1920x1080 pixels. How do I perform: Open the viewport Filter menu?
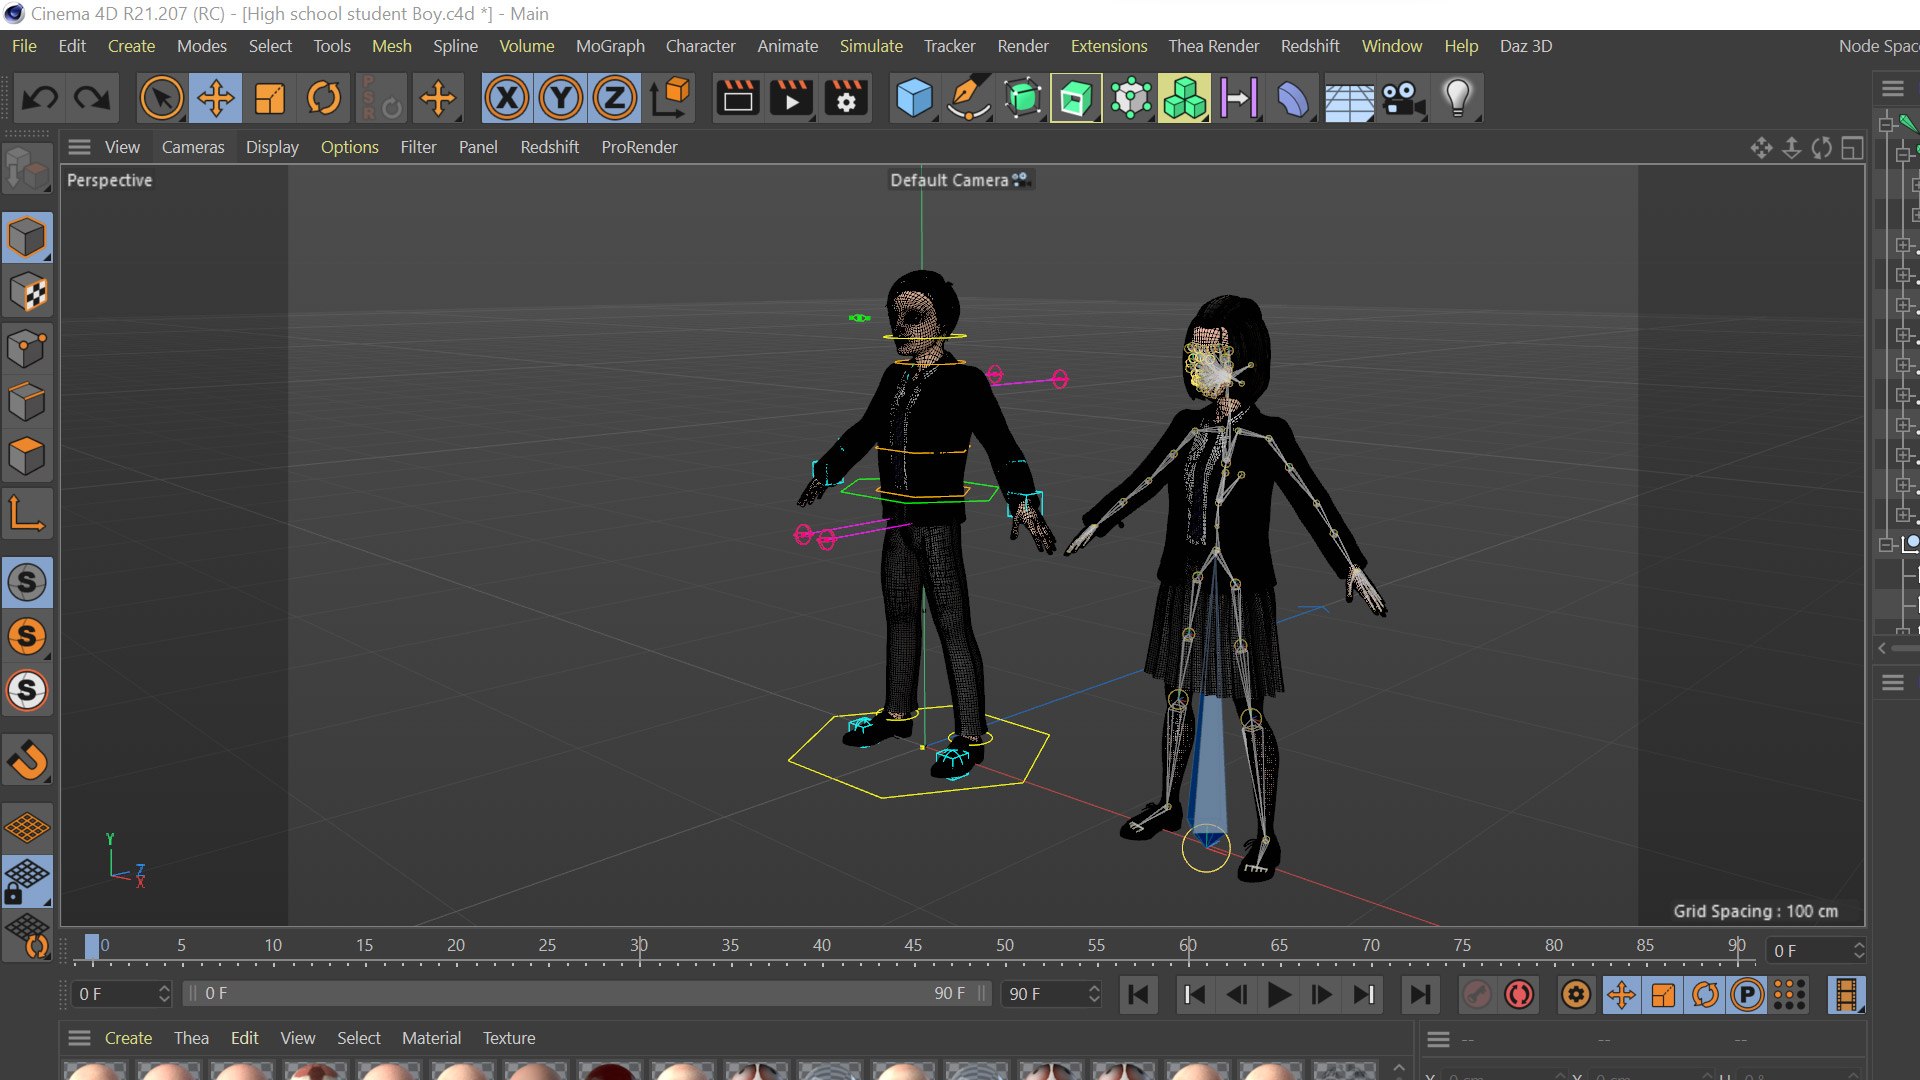click(x=418, y=147)
